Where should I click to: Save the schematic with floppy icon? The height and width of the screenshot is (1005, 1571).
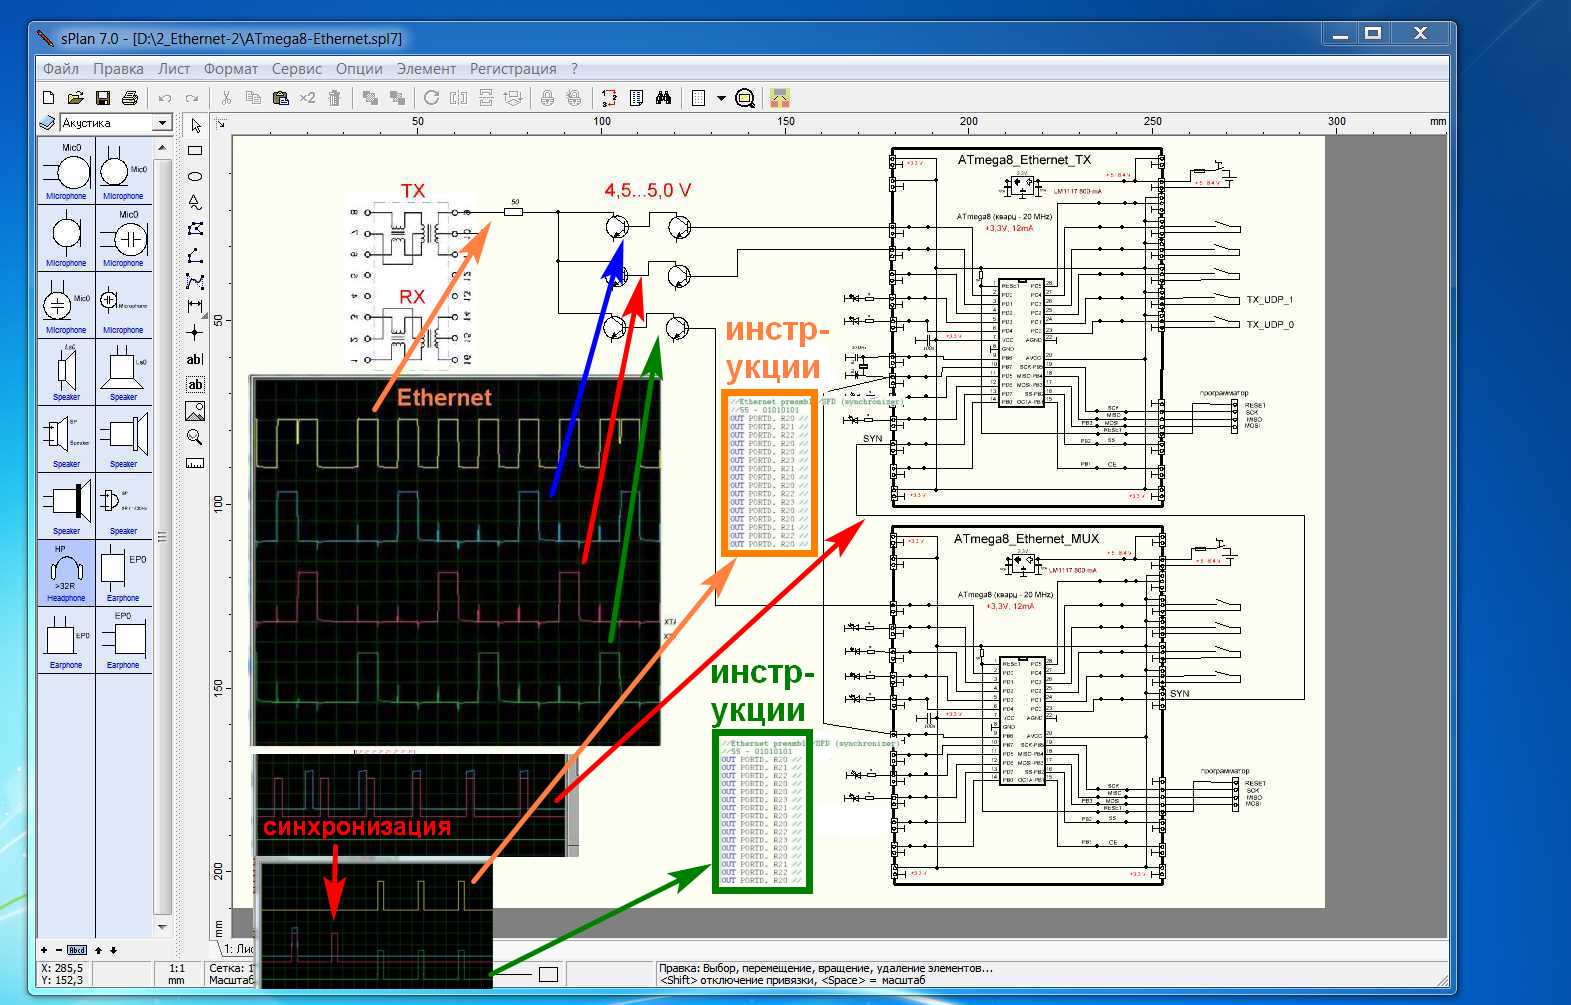pyautogui.click(x=102, y=98)
